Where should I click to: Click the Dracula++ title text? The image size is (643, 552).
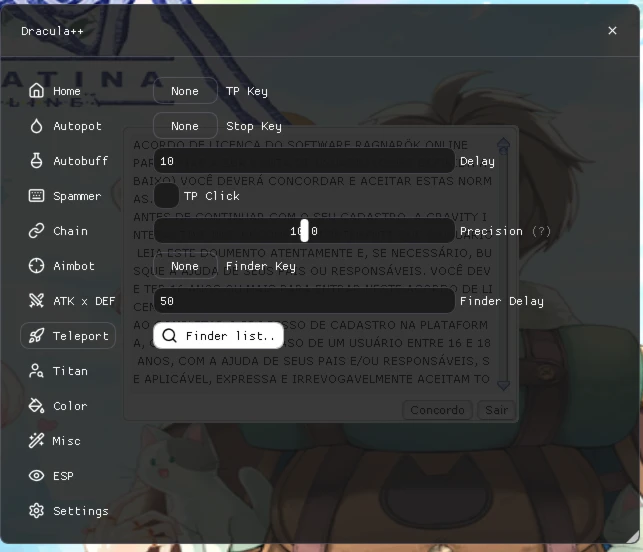[x=52, y=31]
